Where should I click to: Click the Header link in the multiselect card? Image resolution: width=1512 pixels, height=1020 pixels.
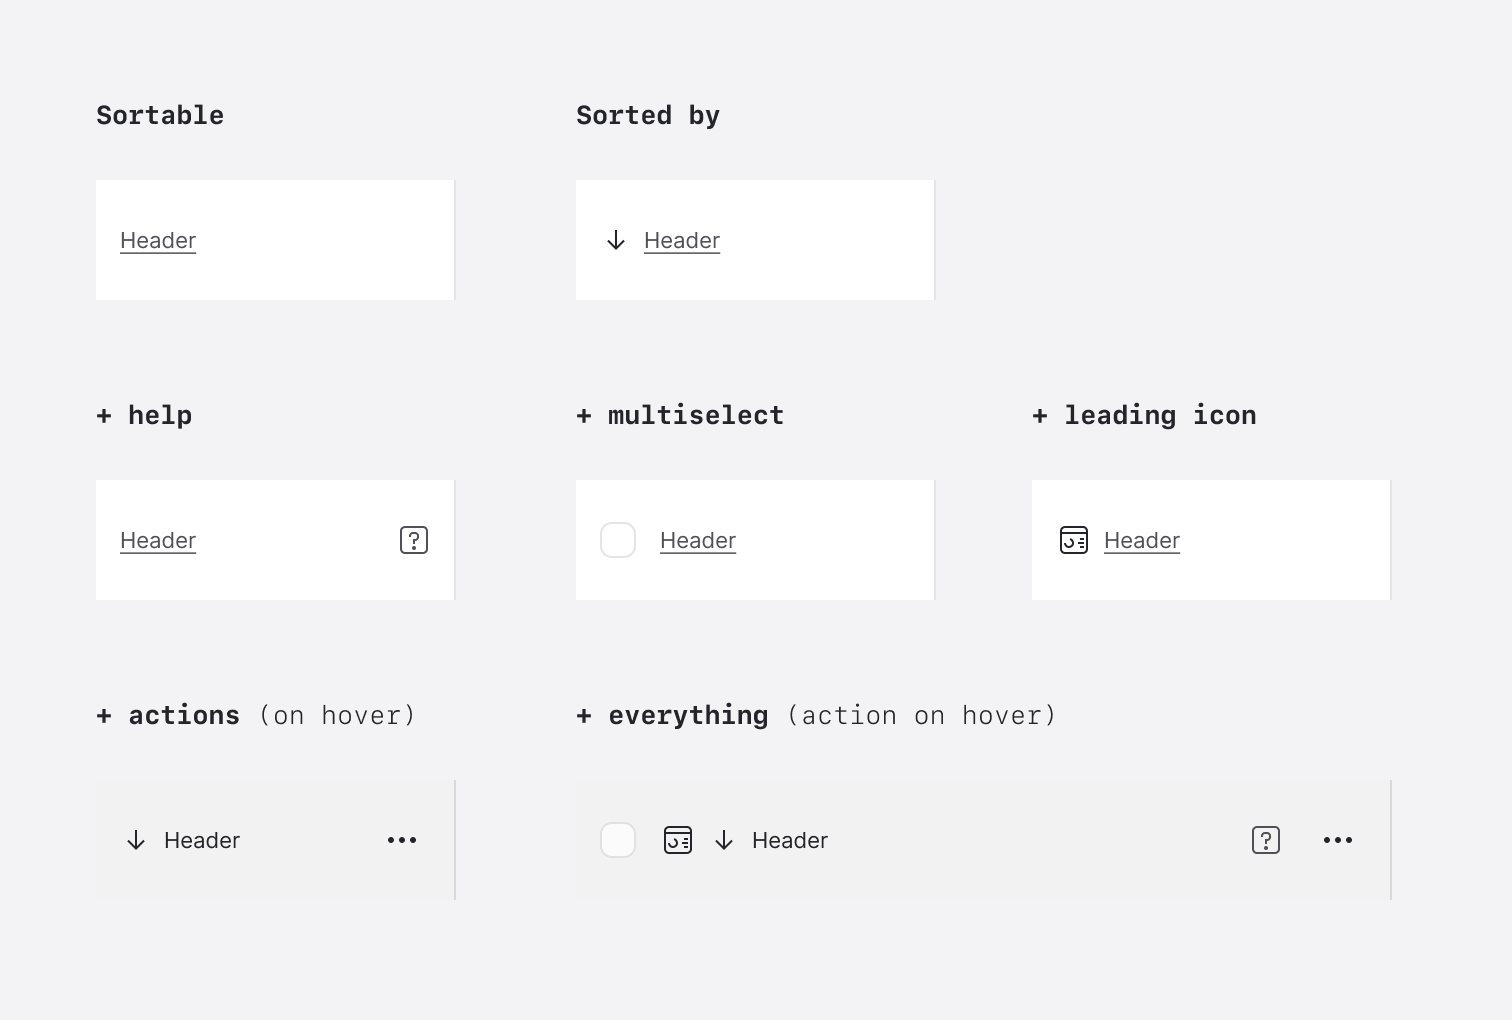pyautogui.click(x=697, y=540)
